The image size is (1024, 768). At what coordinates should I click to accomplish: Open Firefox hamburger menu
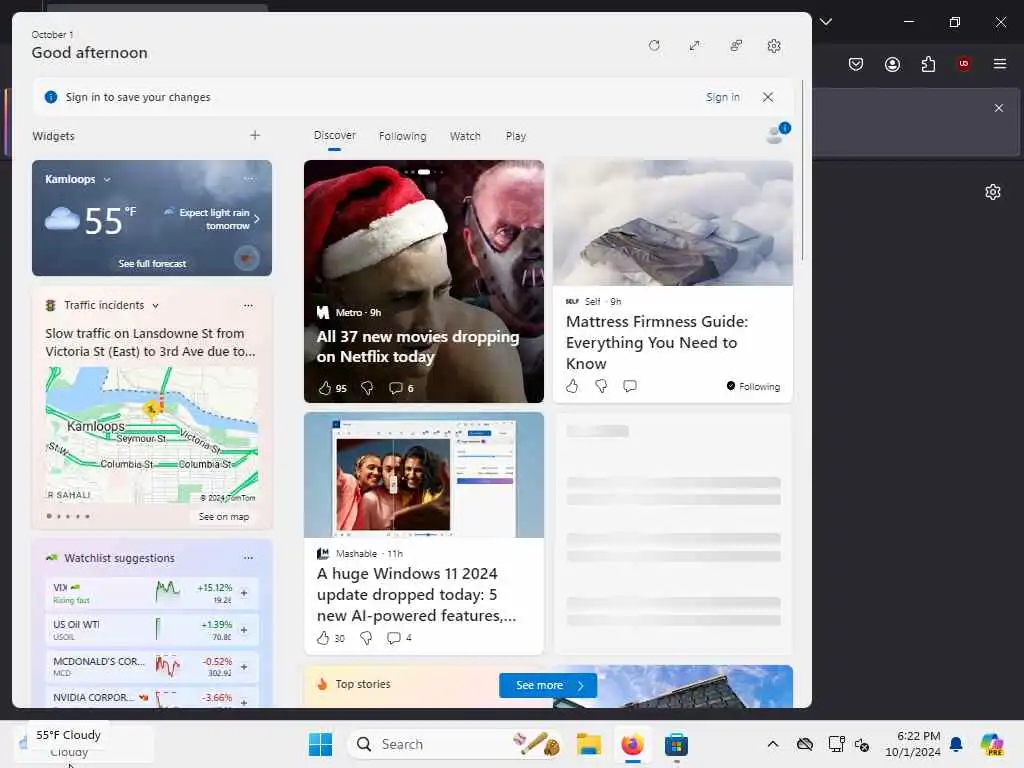pyautogui.click(x=1000, y=63)
